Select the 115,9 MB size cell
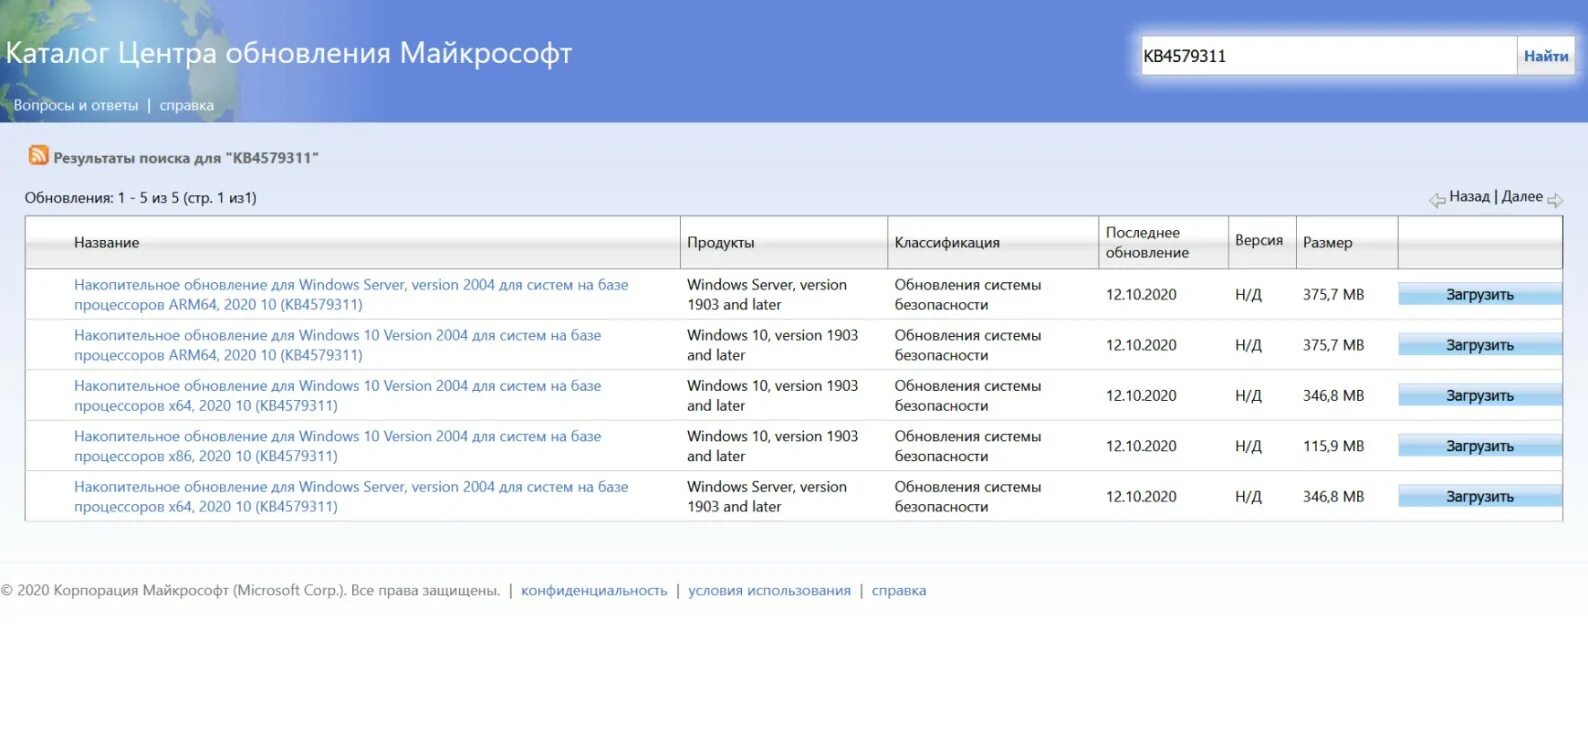 point(1333,446)
